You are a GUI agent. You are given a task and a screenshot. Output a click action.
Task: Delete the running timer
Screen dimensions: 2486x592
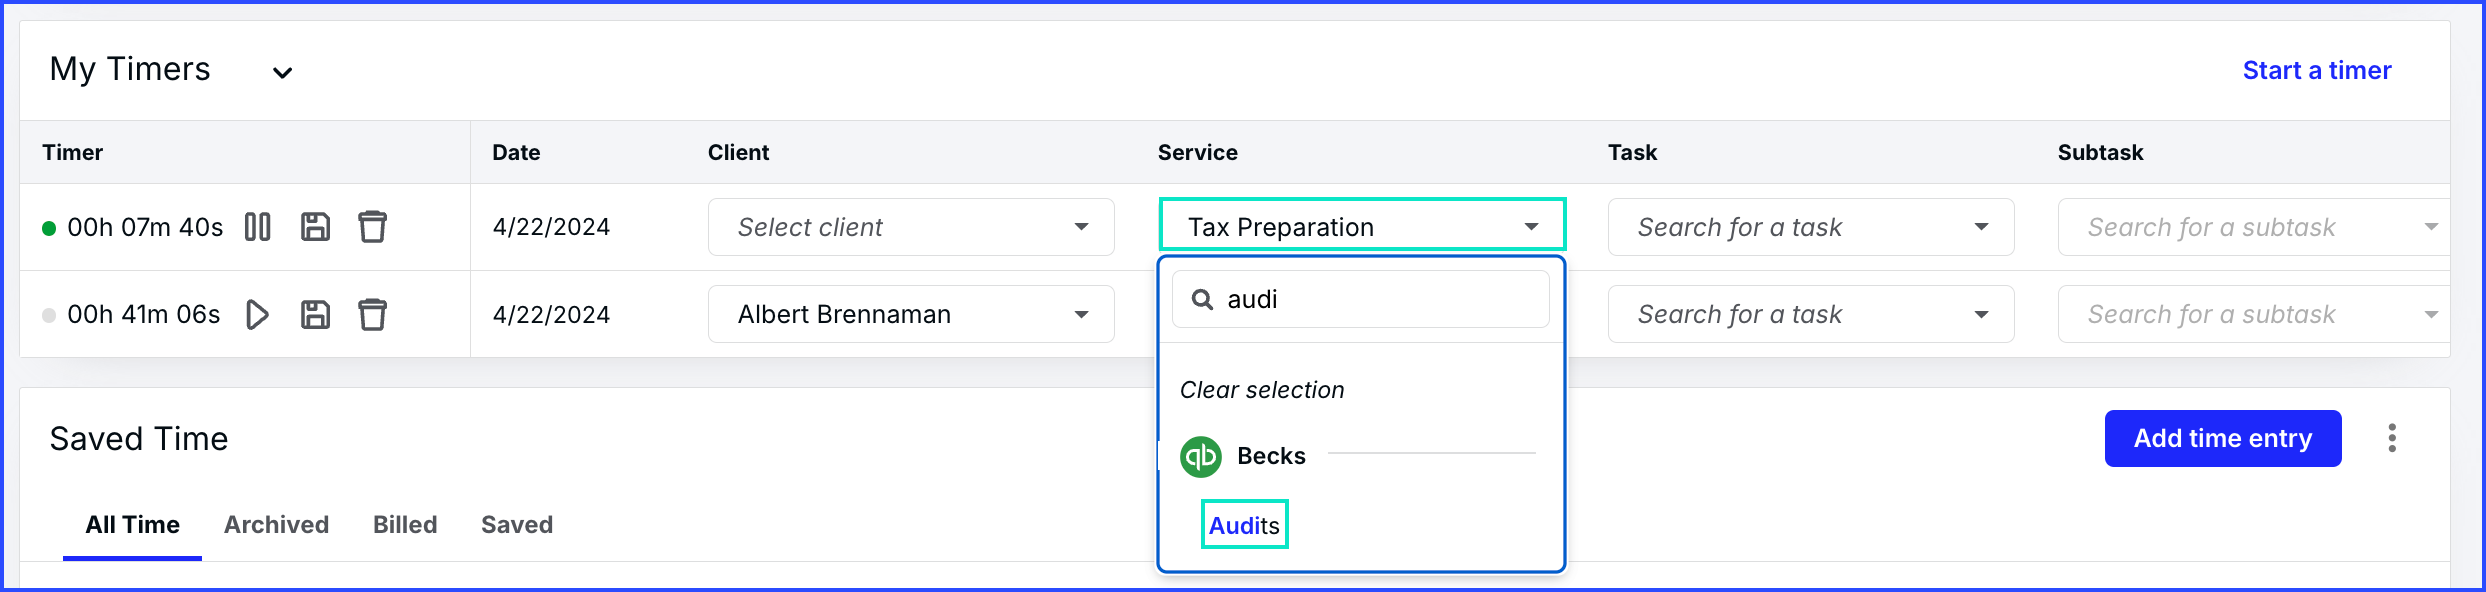372,227
